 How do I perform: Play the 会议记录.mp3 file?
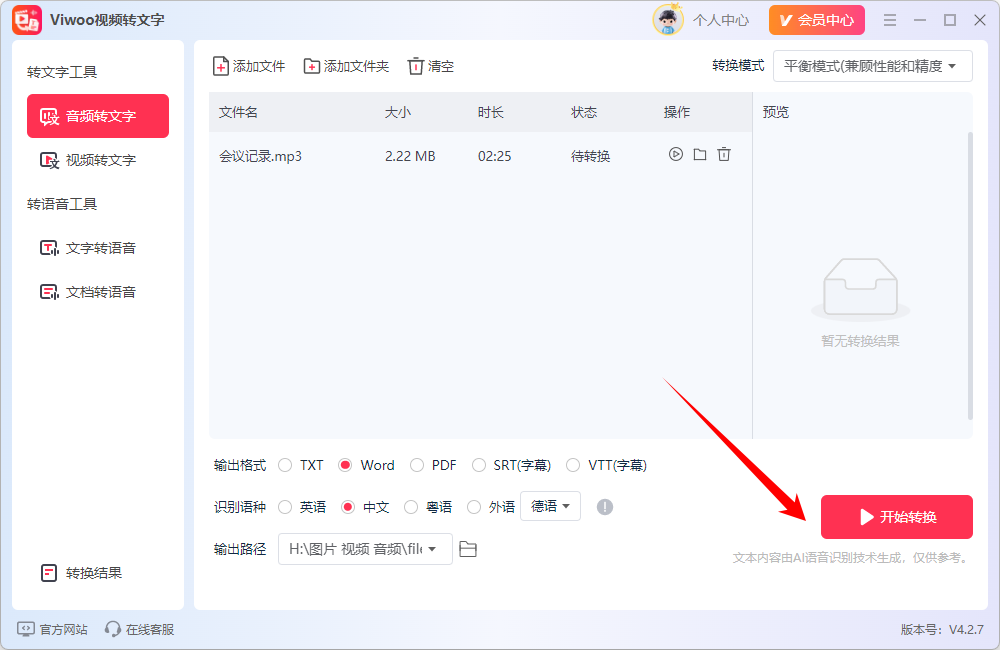(x=675, y=154)
